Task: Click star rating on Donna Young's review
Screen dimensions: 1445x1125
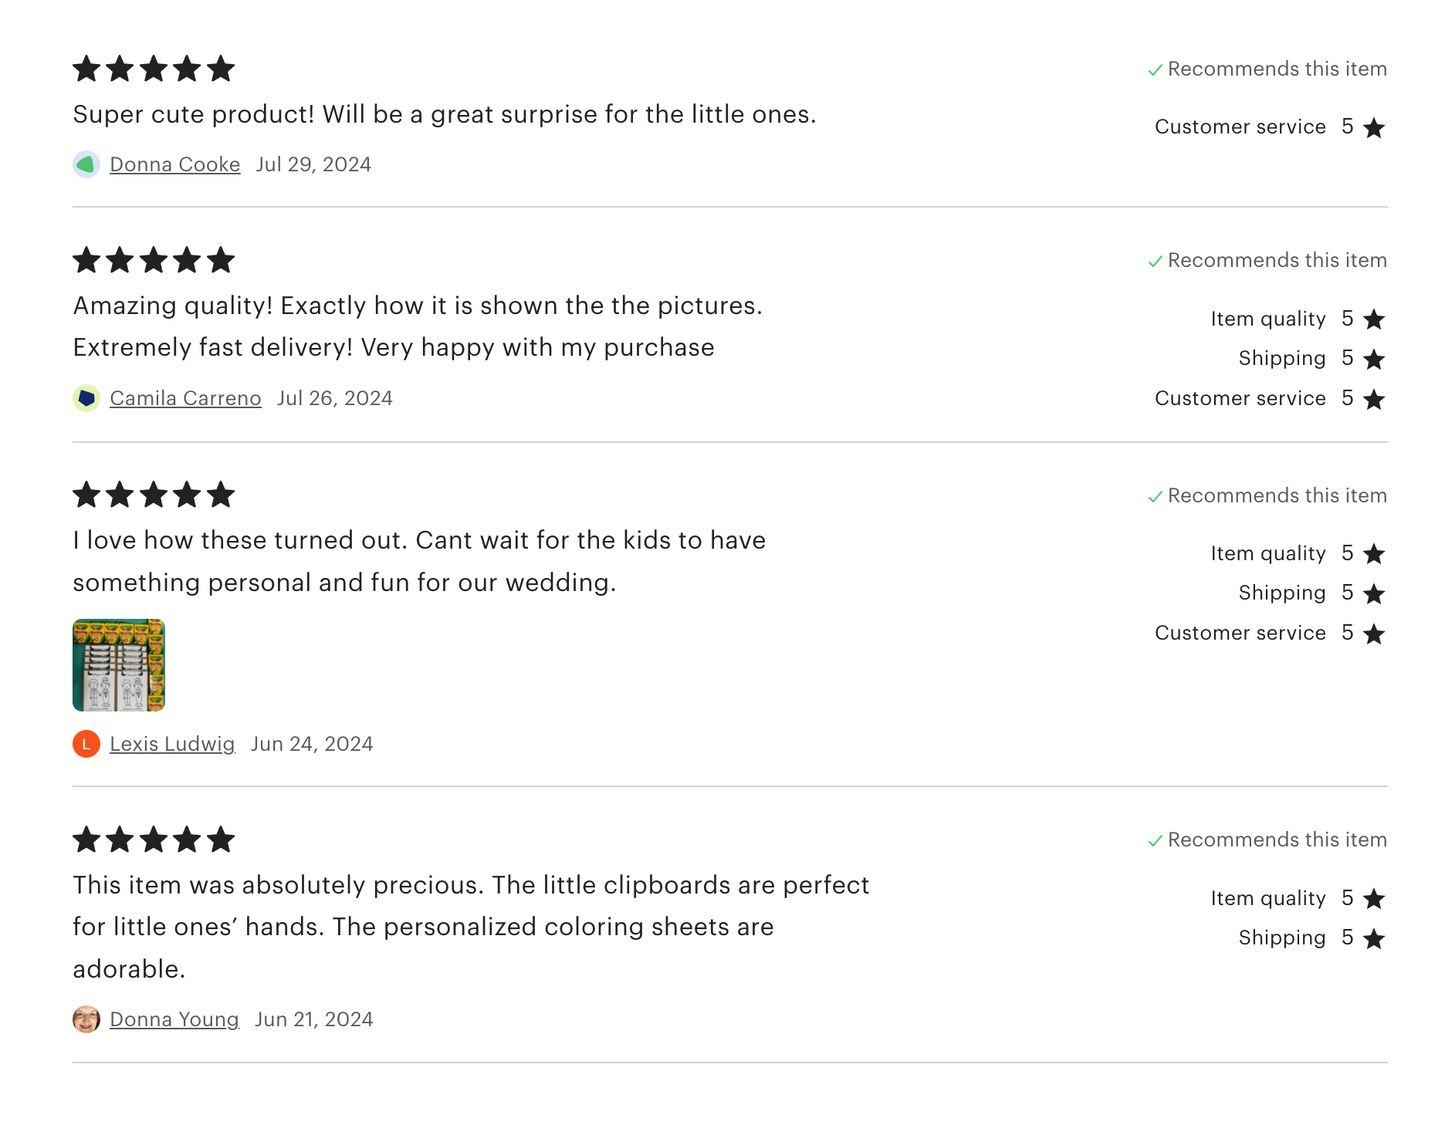Action: [x=153, y=839]
